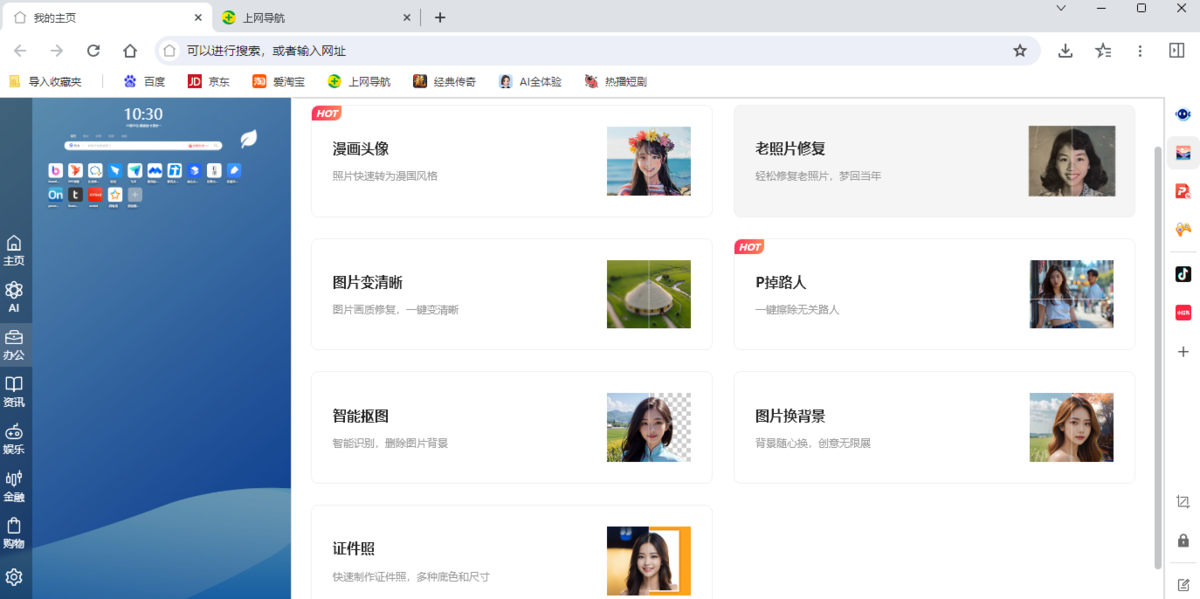Open the 漫画头像 tool card
1200x599 pixels.
[512, 161]
